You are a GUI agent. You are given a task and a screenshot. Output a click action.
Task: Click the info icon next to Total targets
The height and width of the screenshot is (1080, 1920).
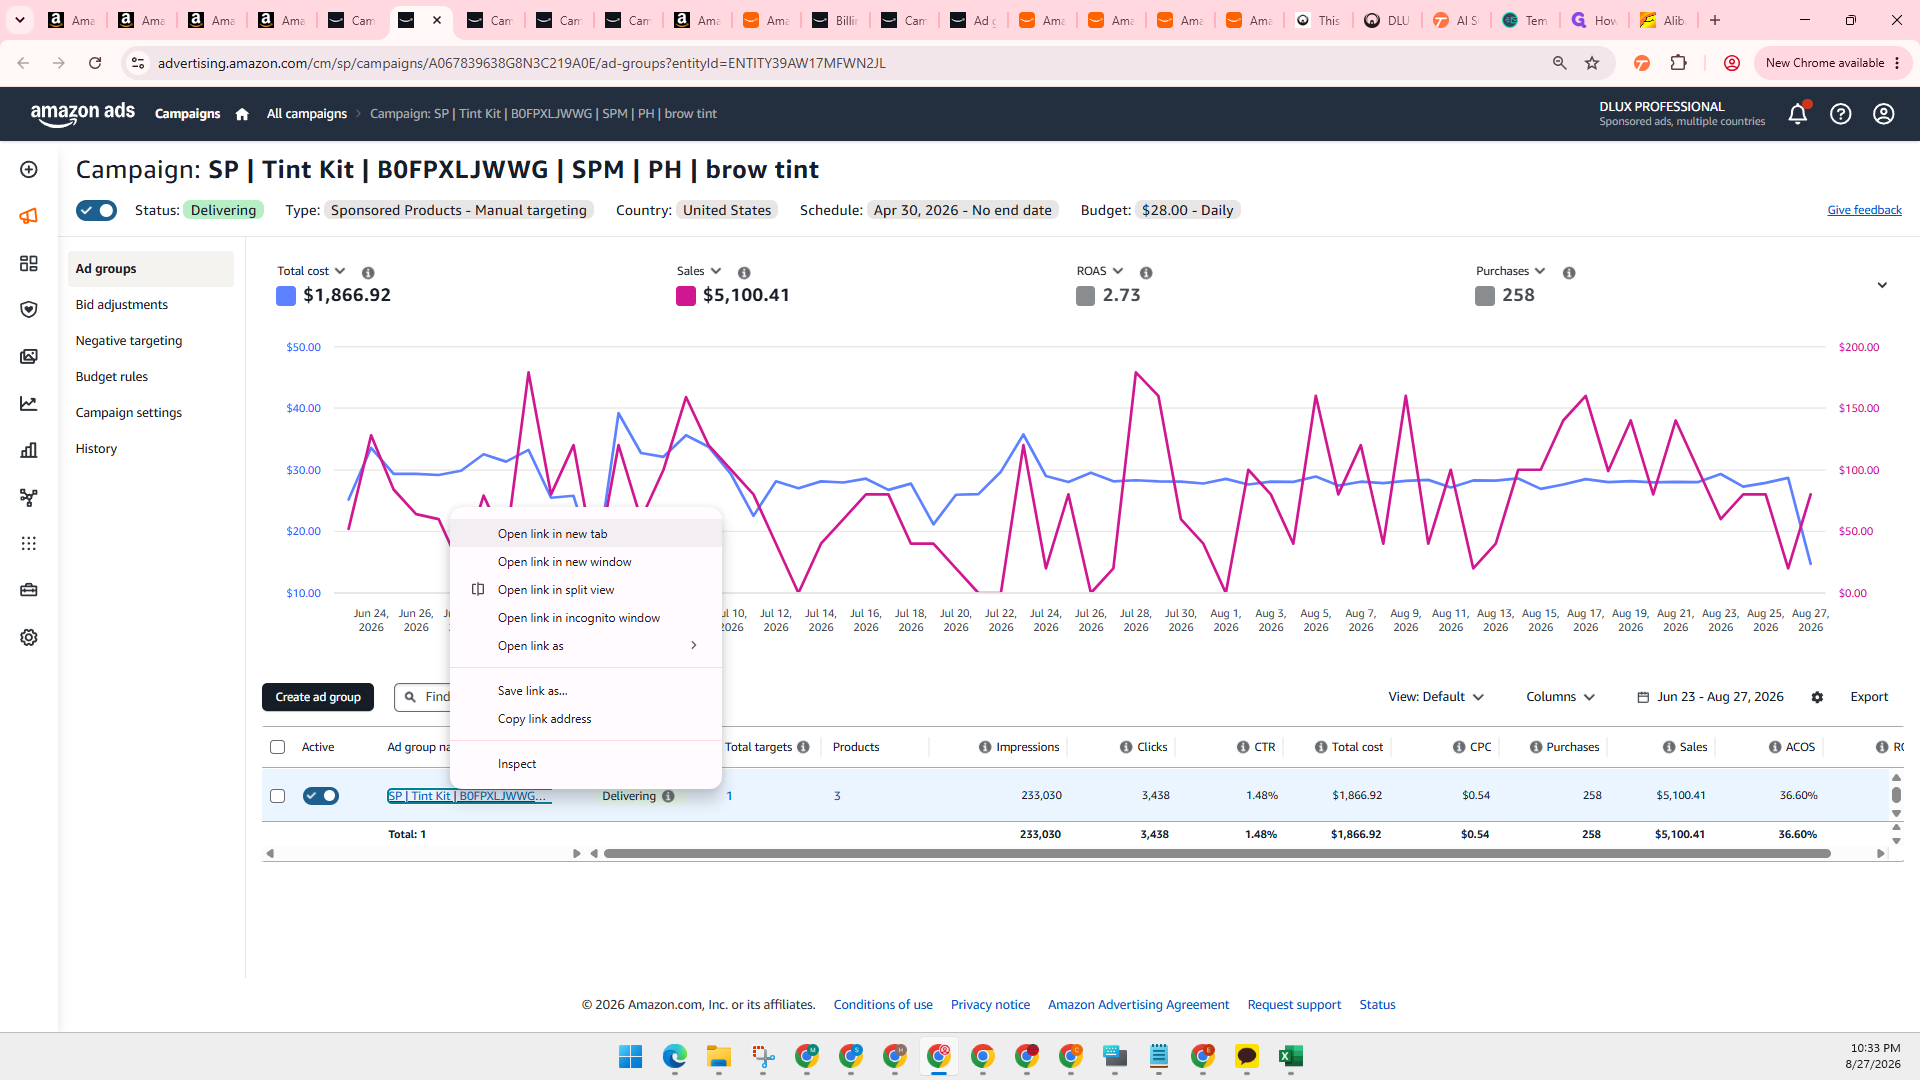(803, 747)
